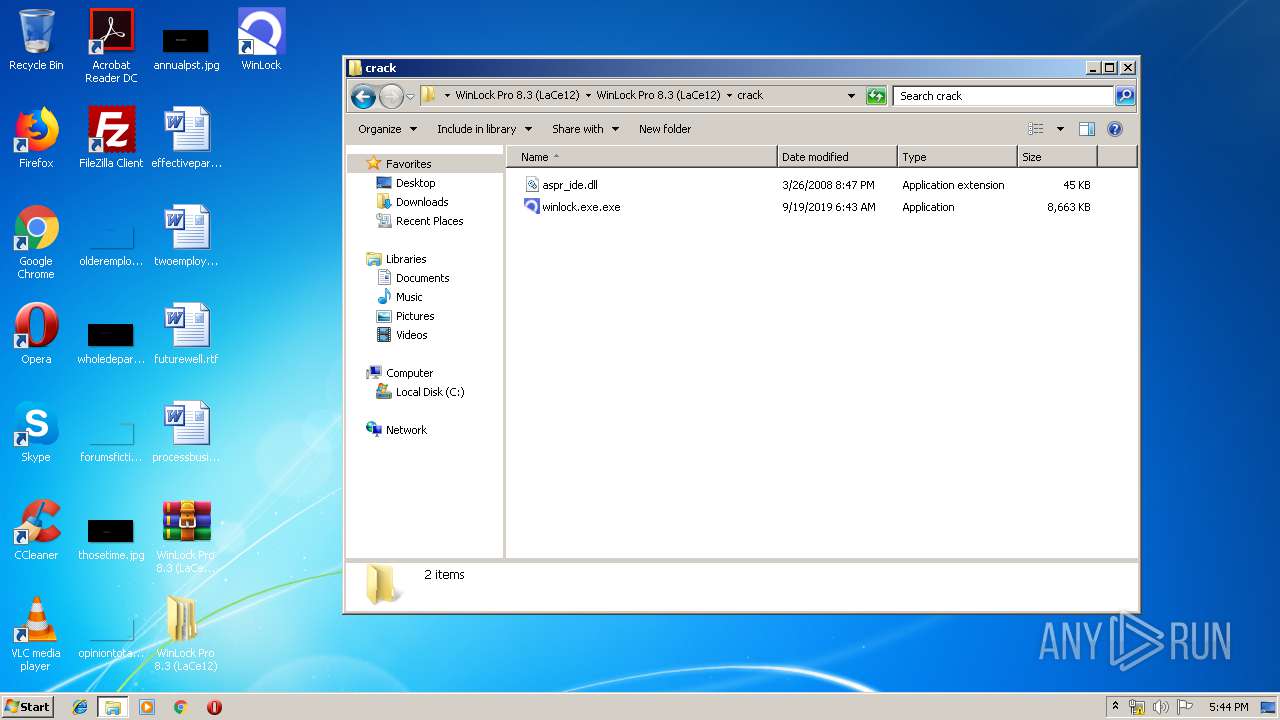Select Network in the navigation pane
Image resolution: width=1280 pixels, height=720 pixels.
point(406,430)
